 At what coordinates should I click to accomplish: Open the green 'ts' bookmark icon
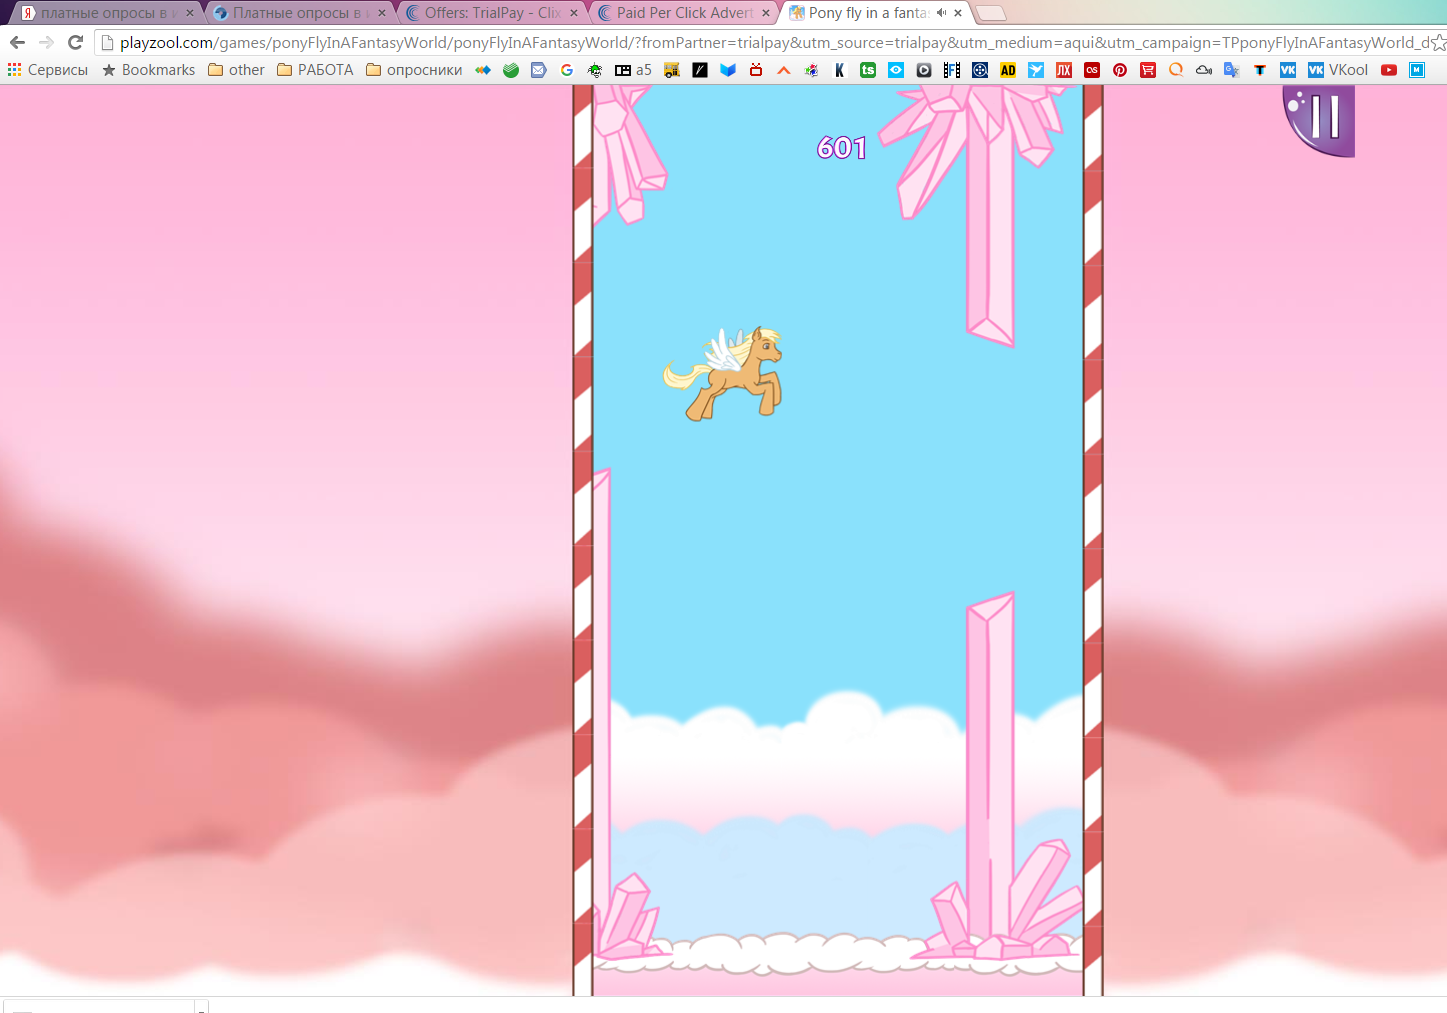[x=868, y=70]
